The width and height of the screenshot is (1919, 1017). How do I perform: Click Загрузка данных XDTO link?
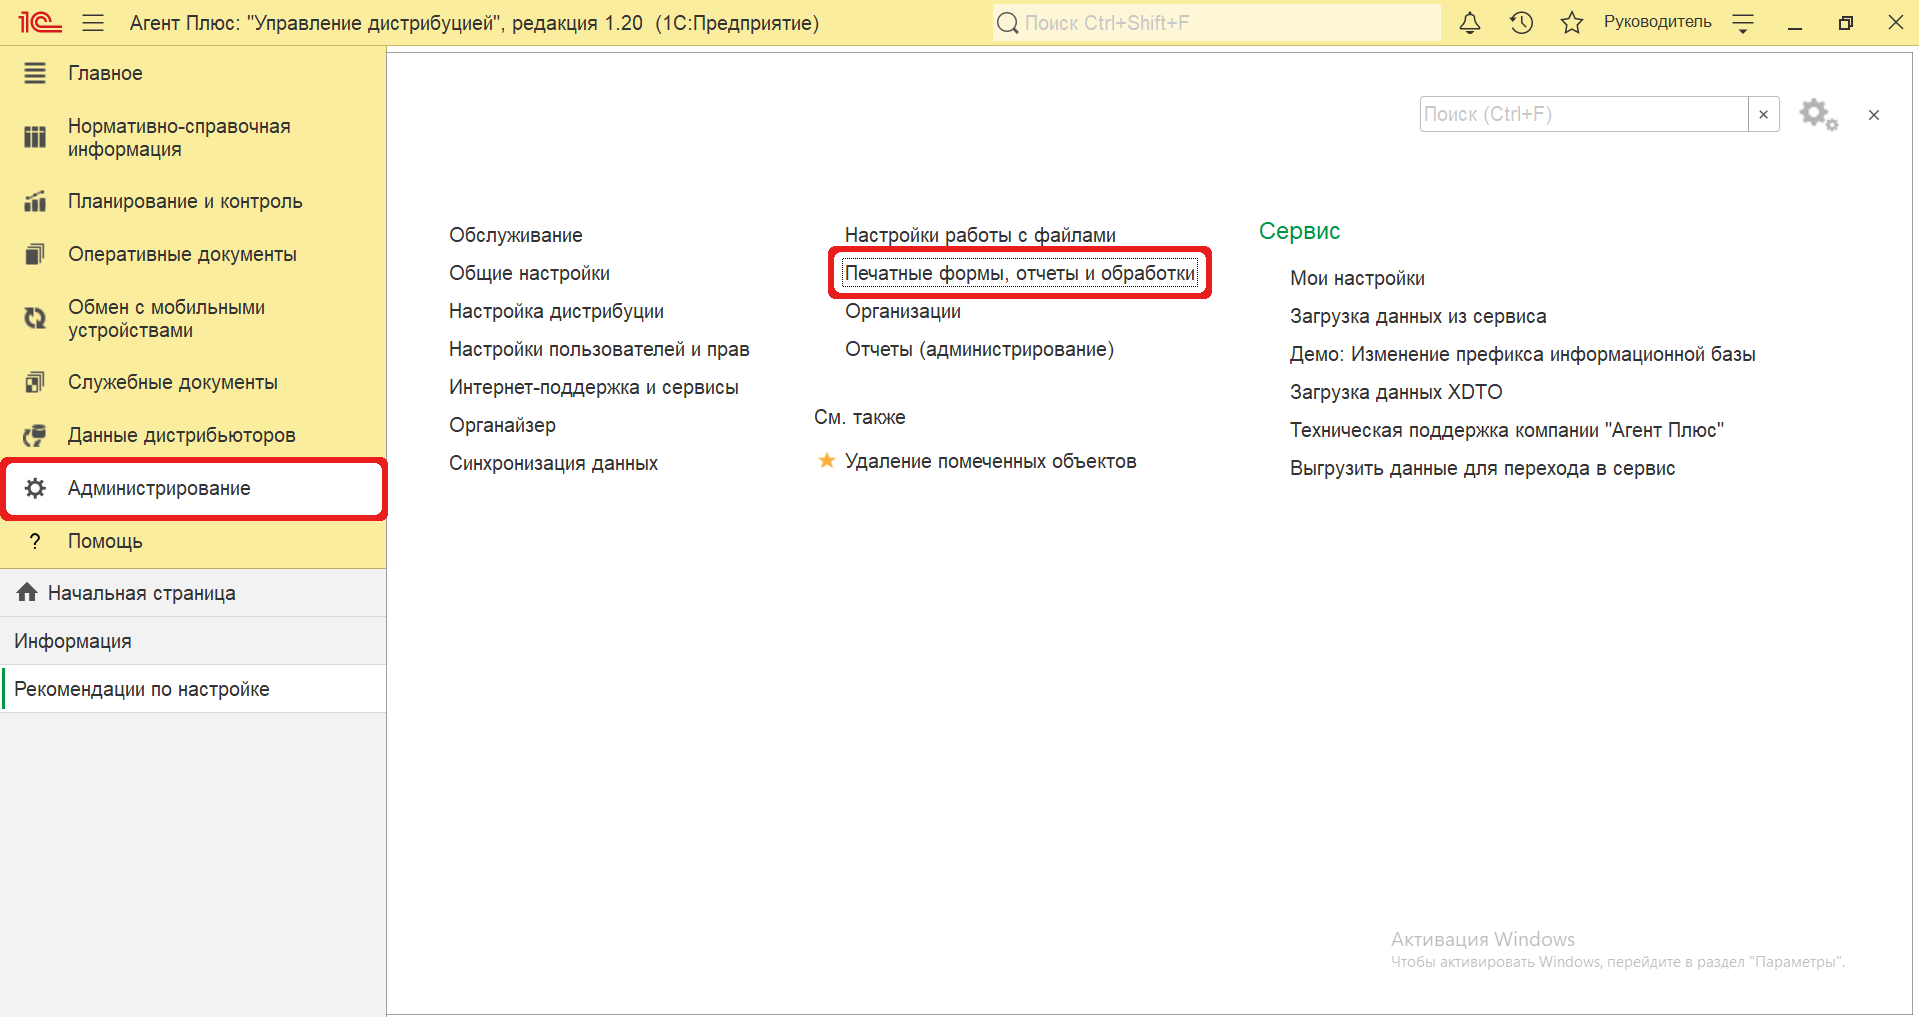coord(1395,392)
